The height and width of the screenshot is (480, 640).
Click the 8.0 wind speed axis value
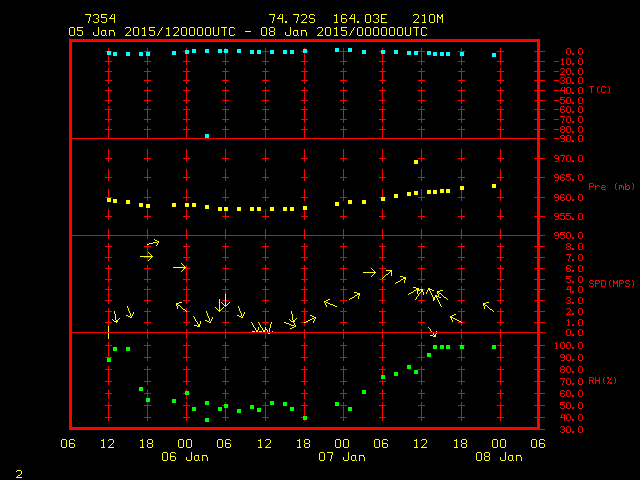pyautogui.click(x=574, y=247)
